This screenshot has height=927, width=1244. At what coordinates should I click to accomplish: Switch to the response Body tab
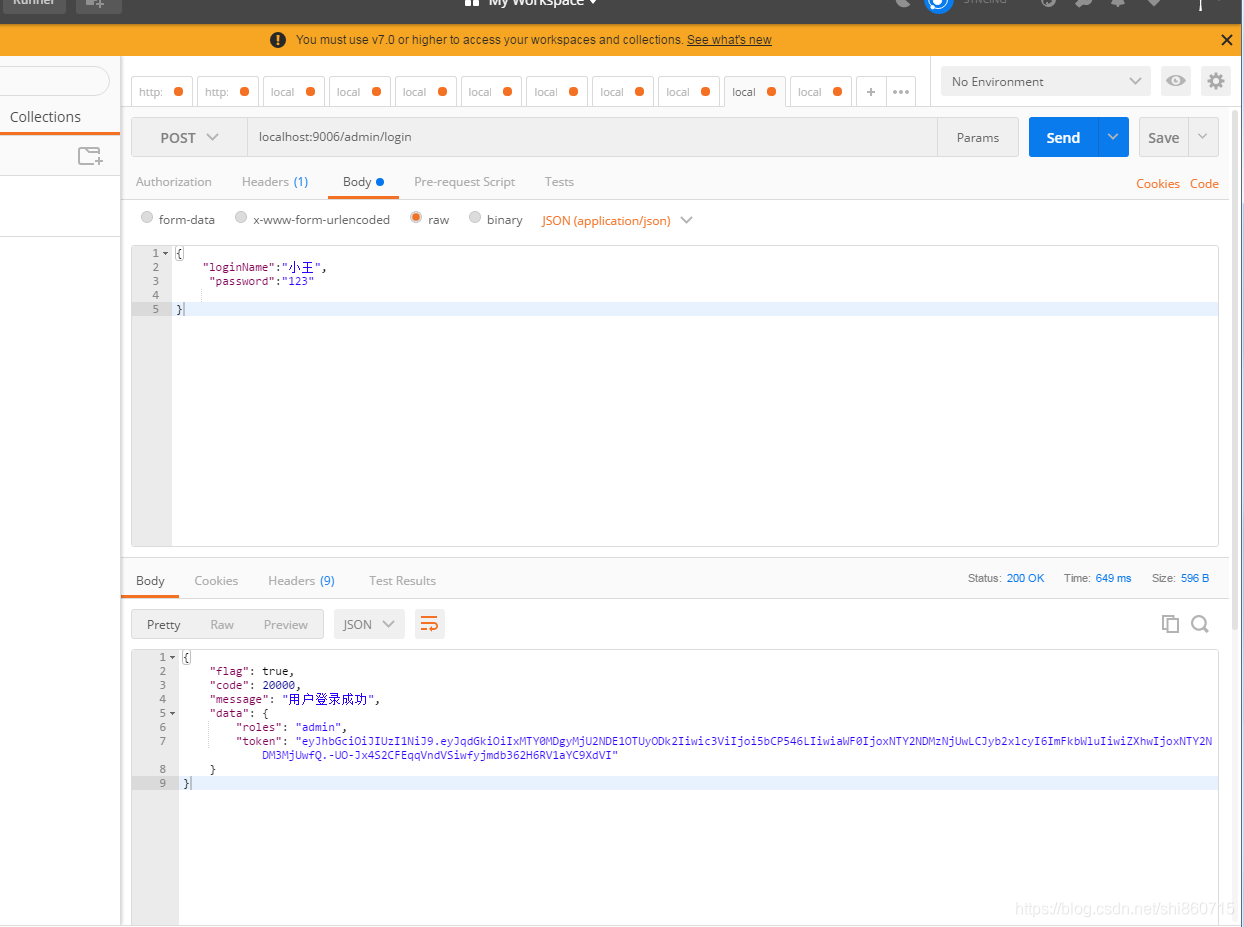pos(150,580)
